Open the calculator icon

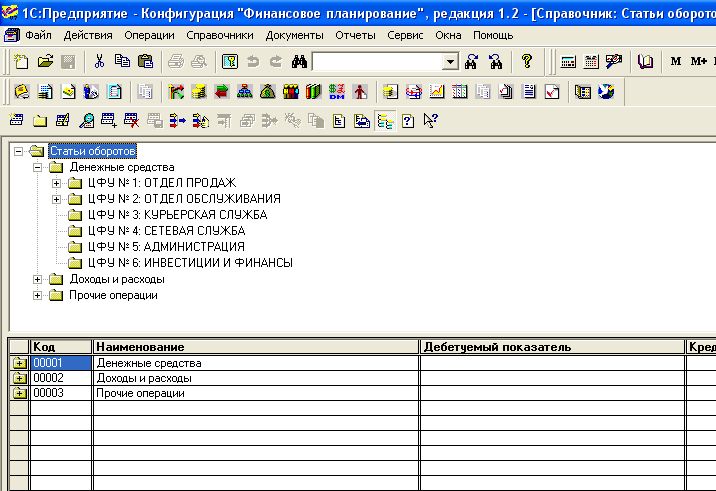tap(568, 61)
